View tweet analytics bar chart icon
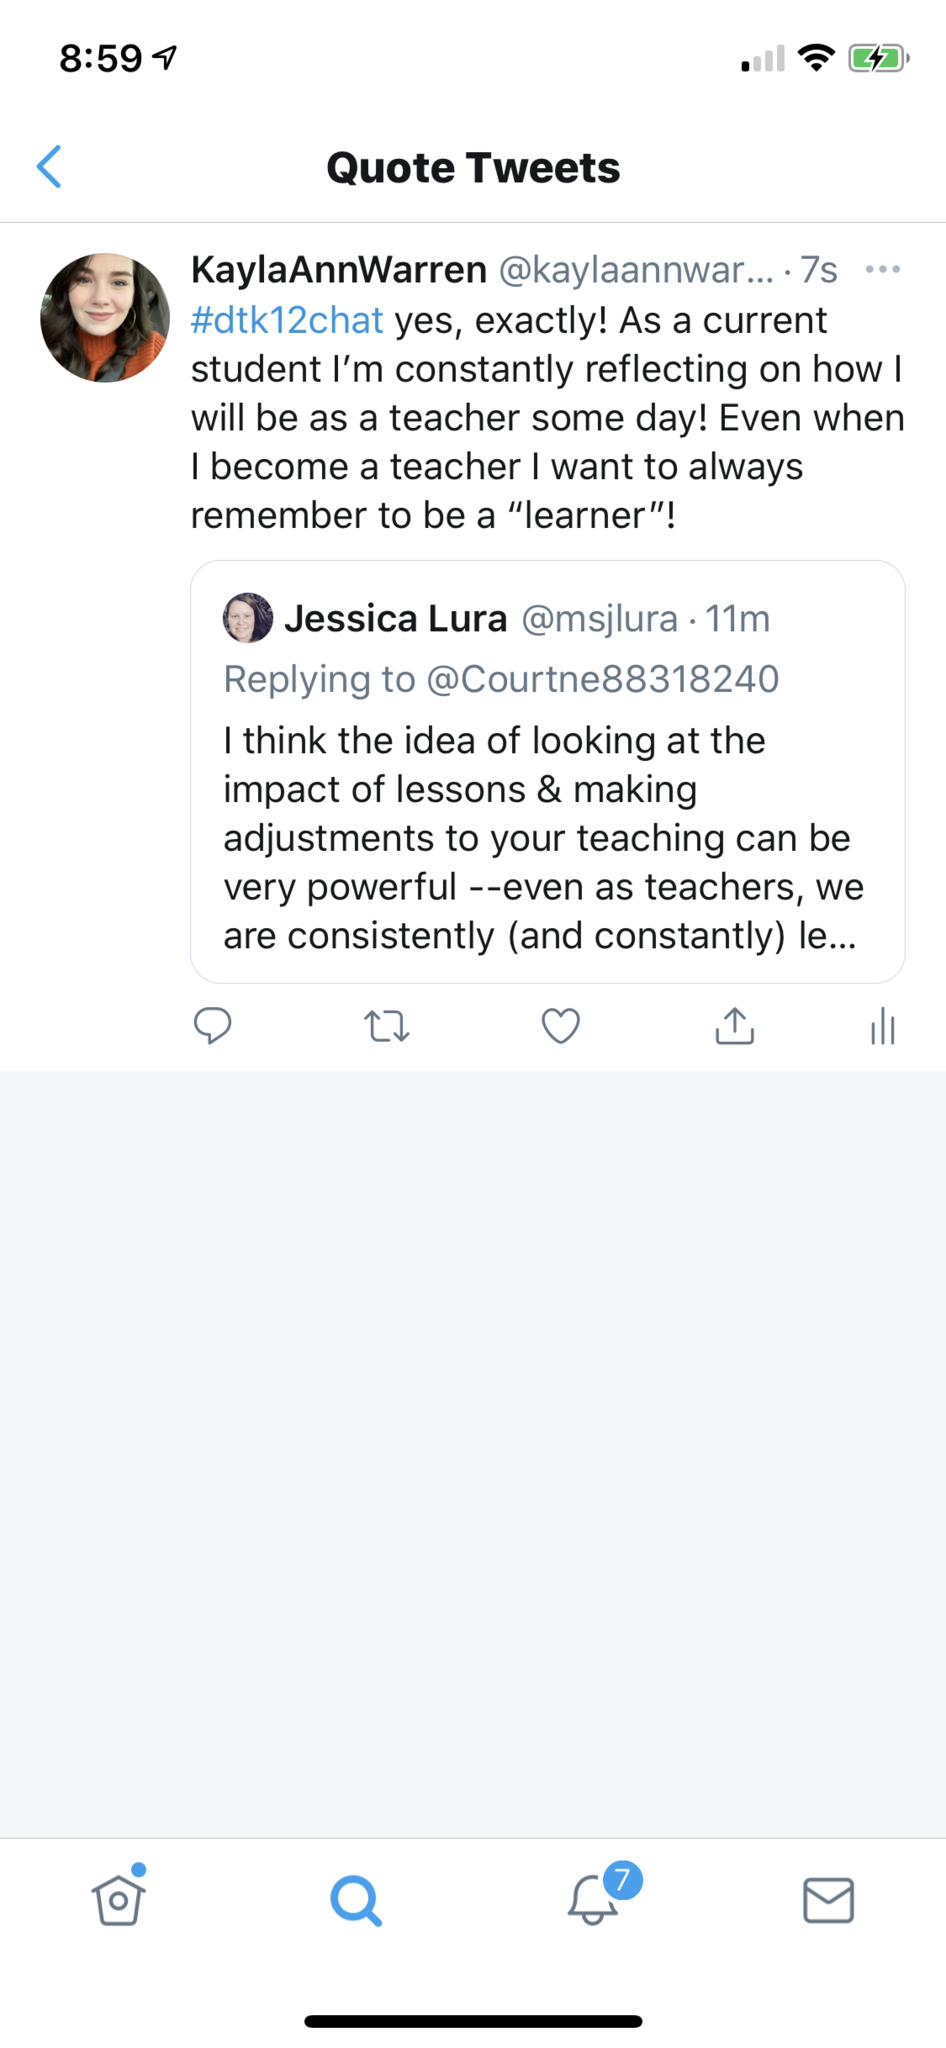 click(x=882, y=1026)
